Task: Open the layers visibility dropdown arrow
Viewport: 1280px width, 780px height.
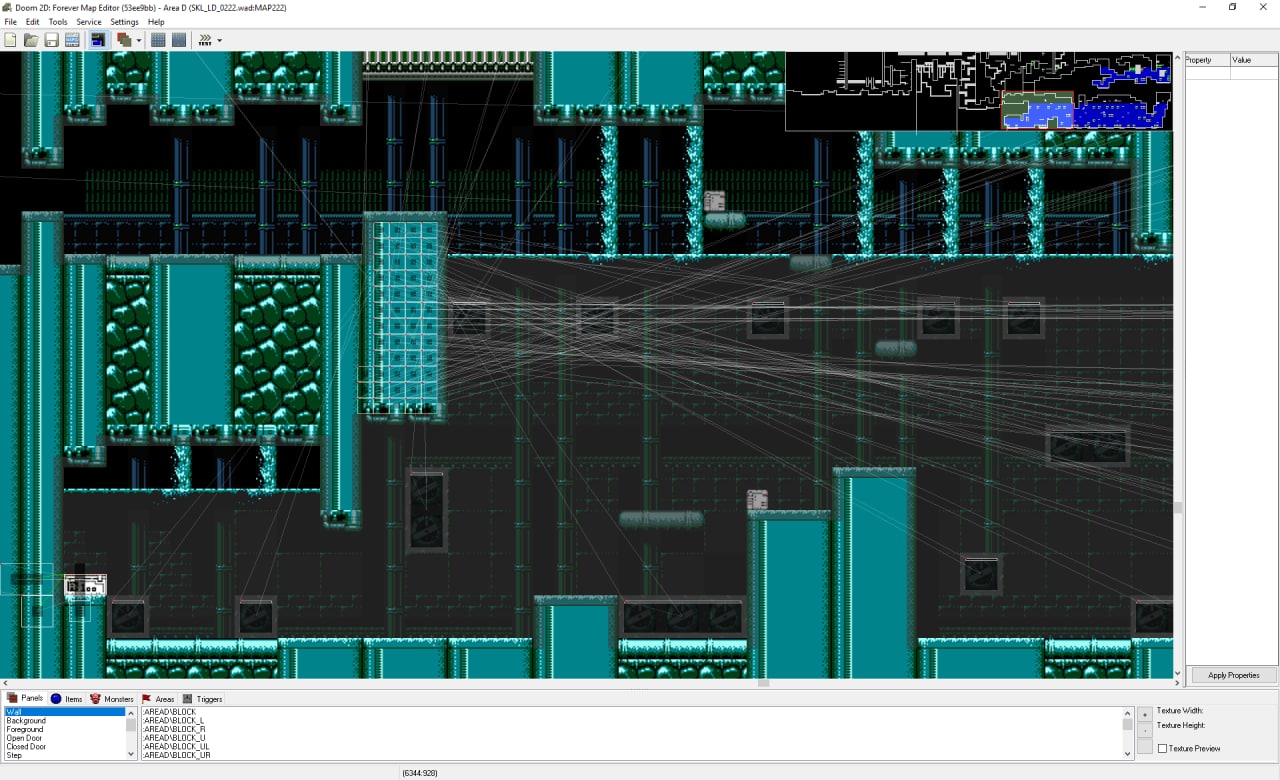Action: coord(139,40)
